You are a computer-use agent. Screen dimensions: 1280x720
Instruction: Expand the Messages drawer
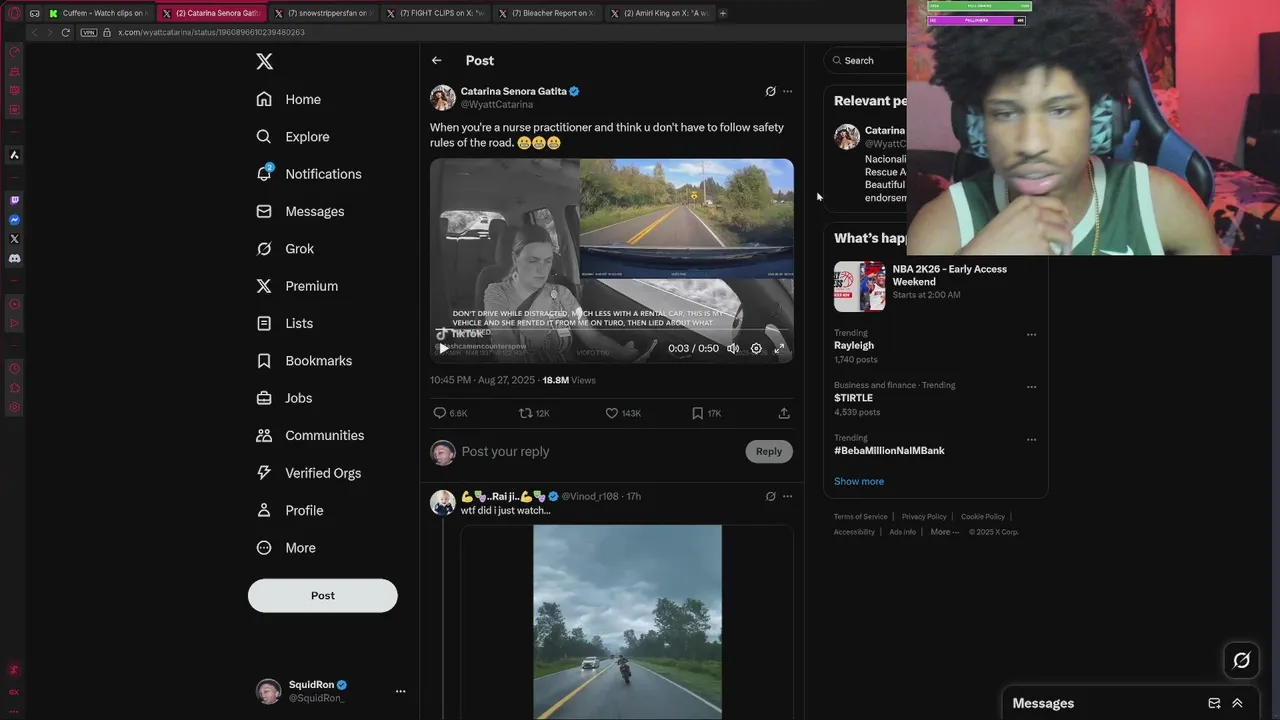click(1237, 703)
